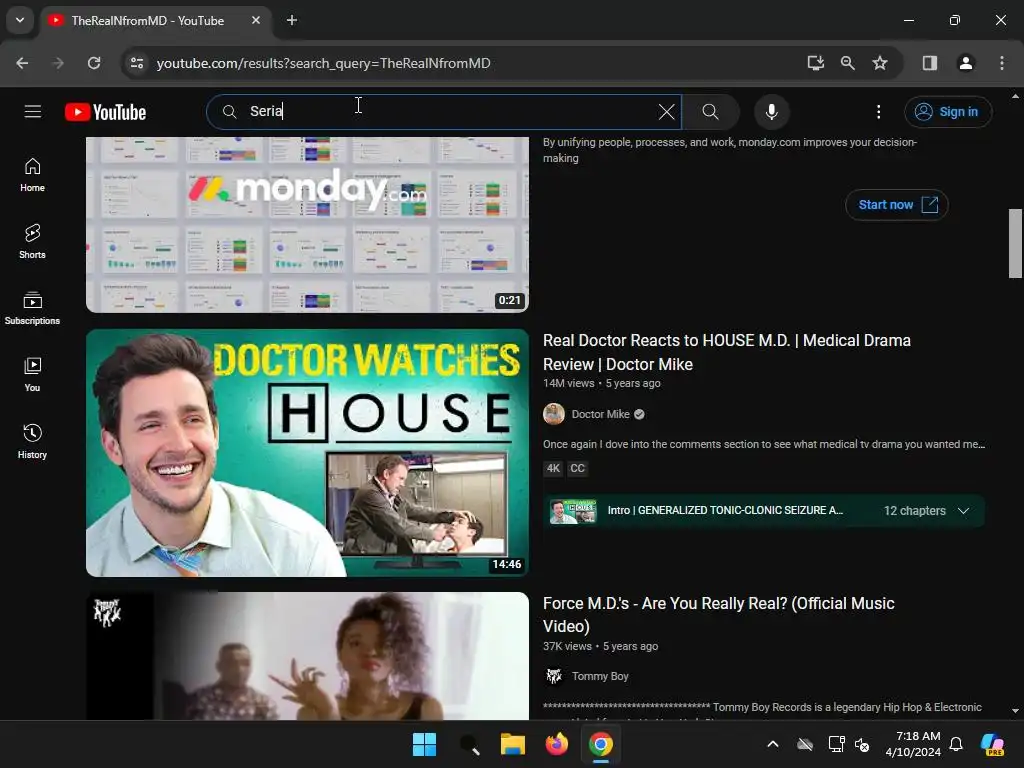The width and height of the screenshot is (1024, 768).
Task: Toggle the Chrome side panel
Action: [930, 63]
